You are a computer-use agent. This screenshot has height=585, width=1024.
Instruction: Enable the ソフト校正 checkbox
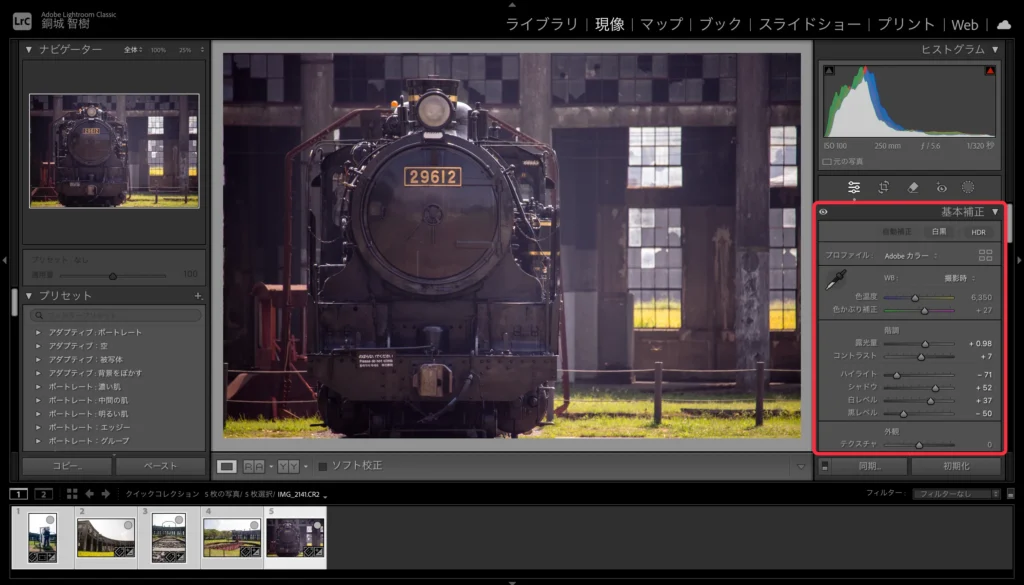pyautogui.click(x=322, y=466)
